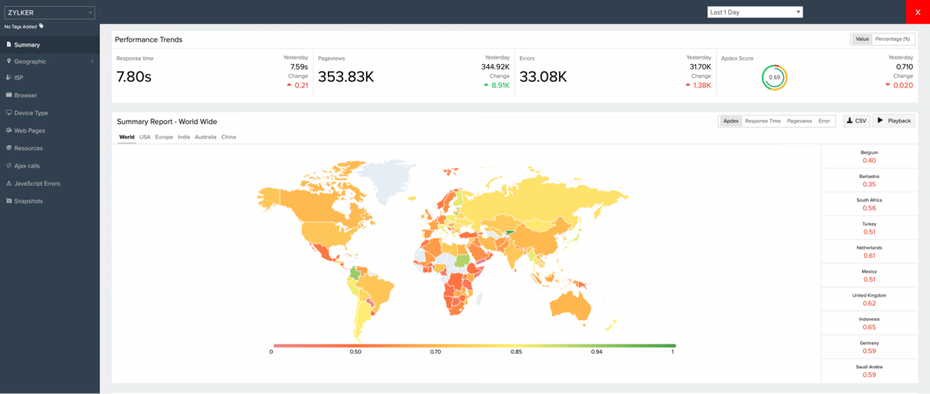
Task: Click the Barbados 0.35 entry
Action: (x=870, y=180)
